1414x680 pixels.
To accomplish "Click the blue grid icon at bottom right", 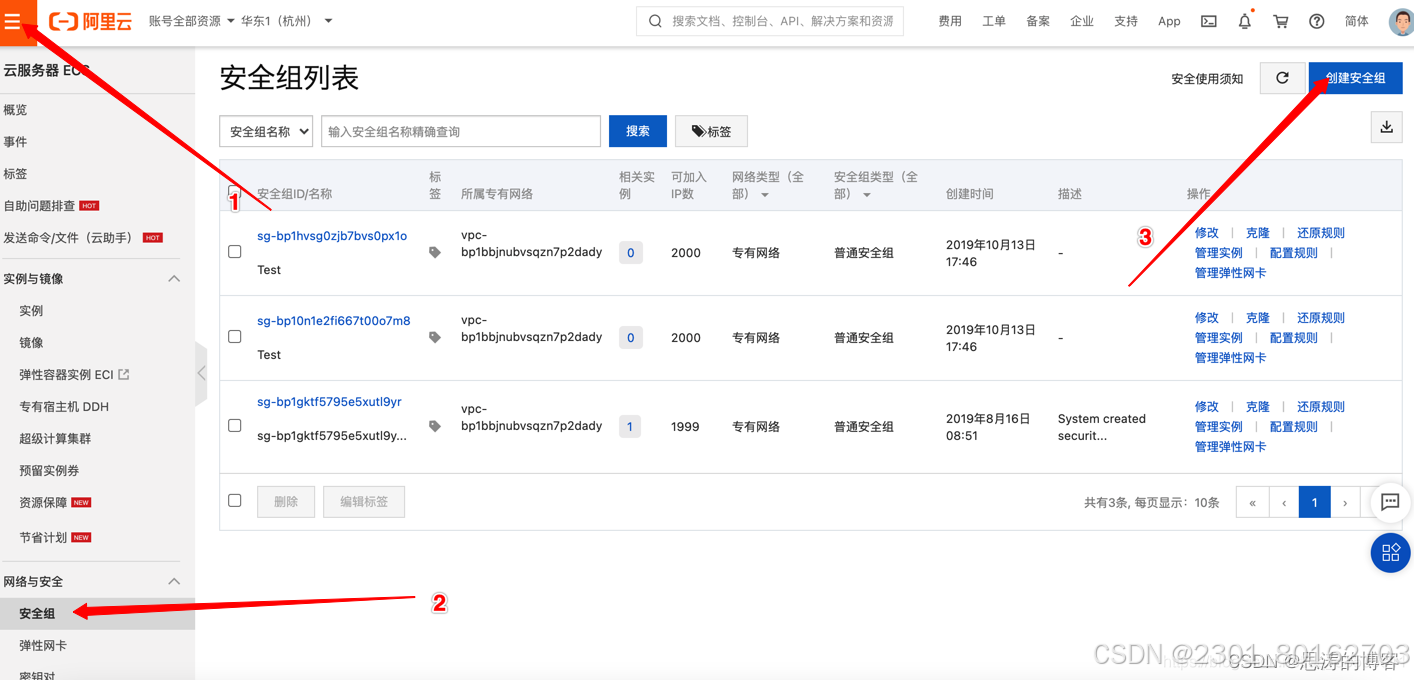I will coord(1390,552).
